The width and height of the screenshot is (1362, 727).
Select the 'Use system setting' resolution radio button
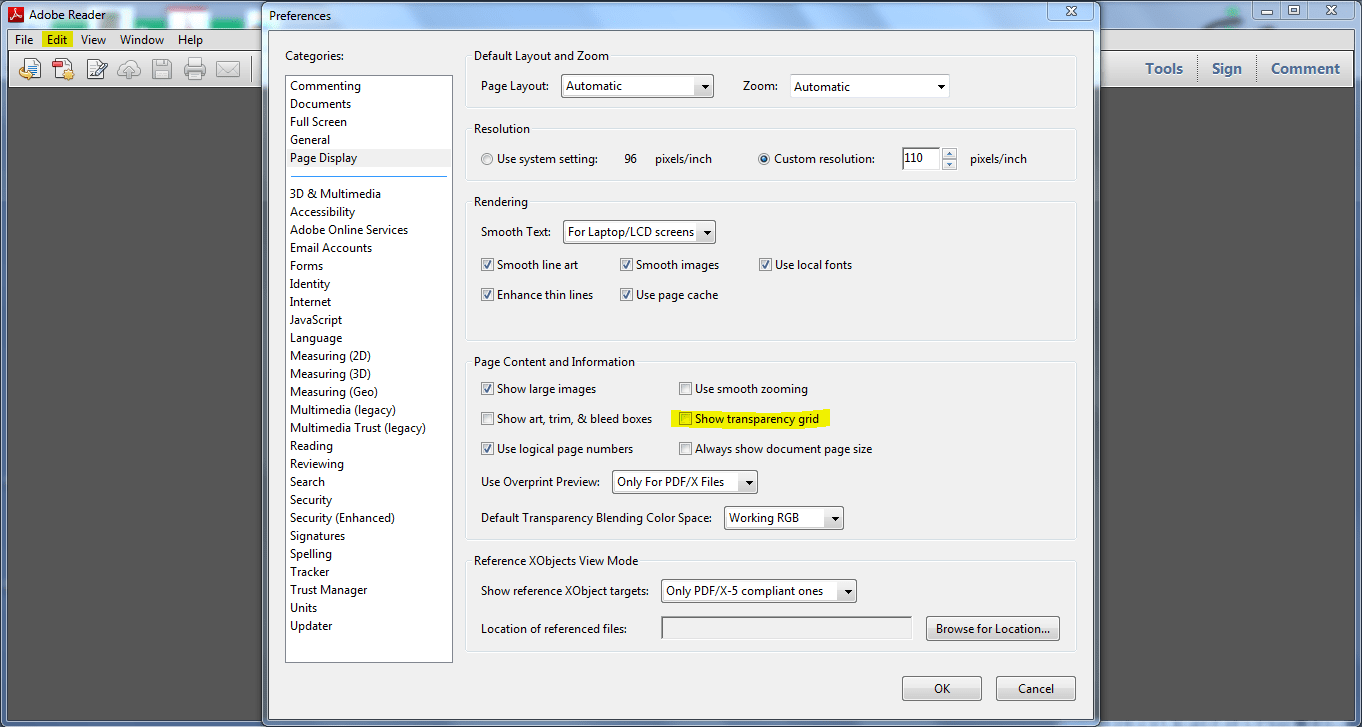[x=487, y=159]
